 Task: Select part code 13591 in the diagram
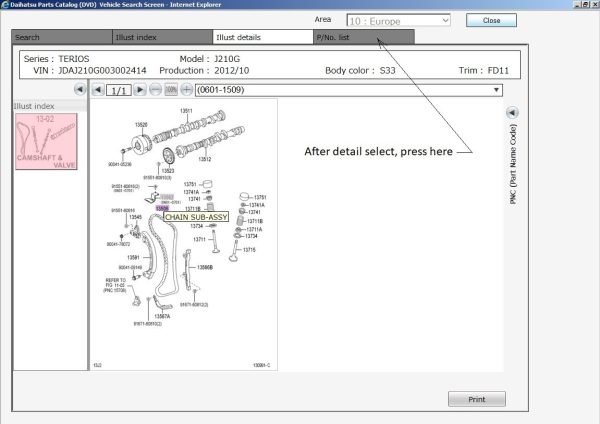133,257
